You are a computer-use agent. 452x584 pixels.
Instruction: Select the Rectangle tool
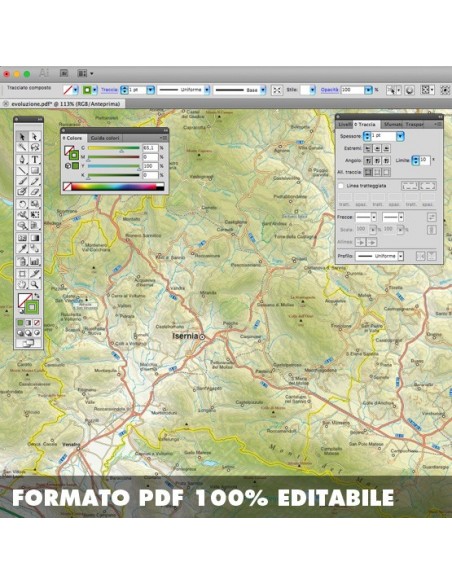point(35,171)
